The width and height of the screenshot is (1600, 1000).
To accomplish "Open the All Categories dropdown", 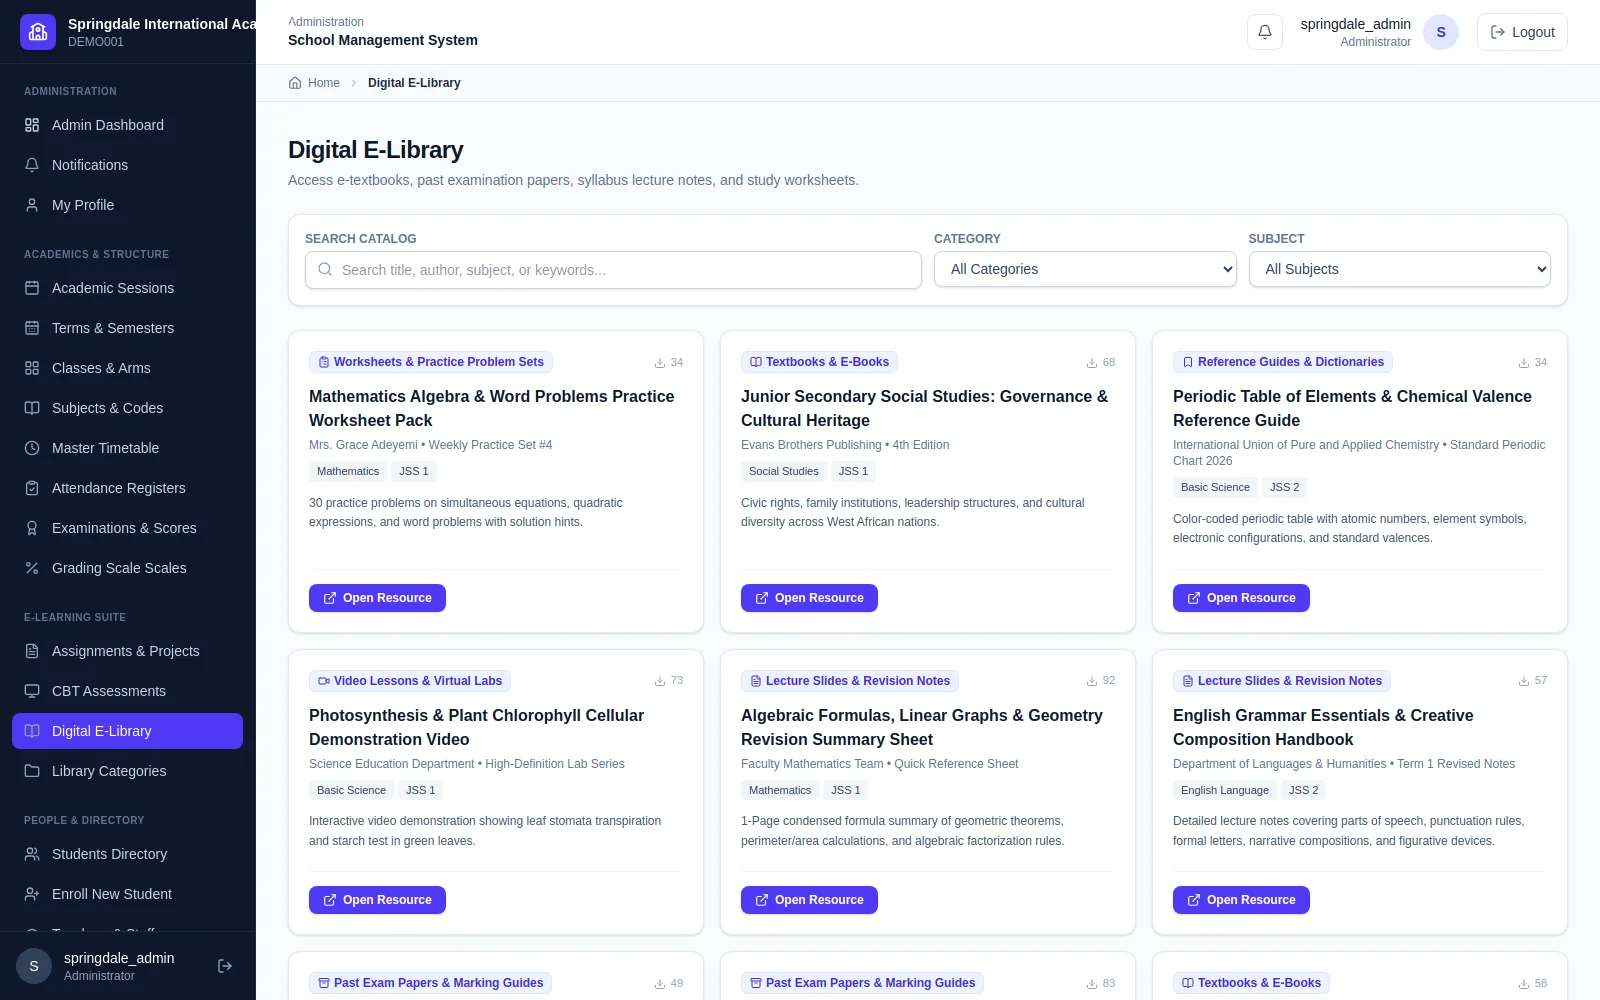I will (1085, 269).
